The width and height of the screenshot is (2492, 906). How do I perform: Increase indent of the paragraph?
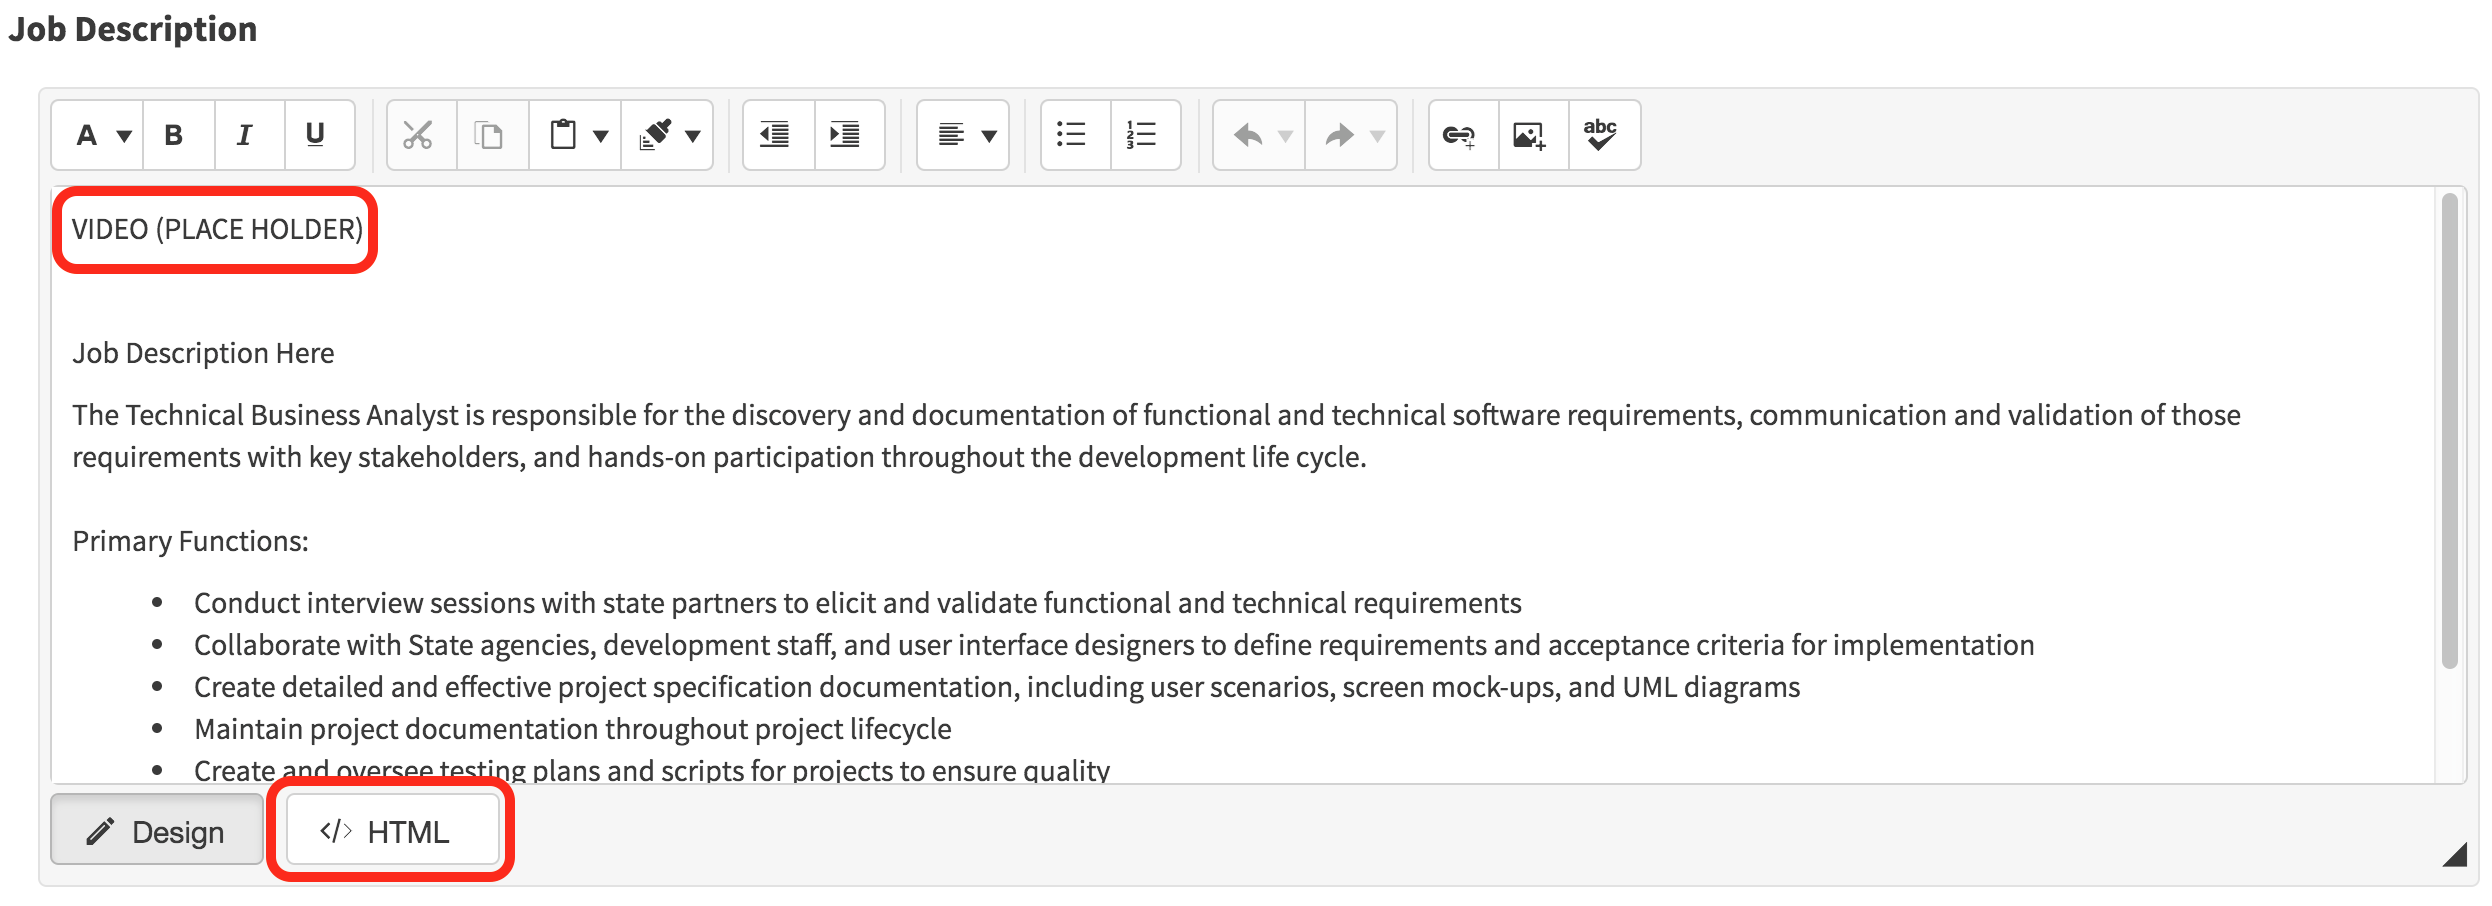(x=845, y=135)
